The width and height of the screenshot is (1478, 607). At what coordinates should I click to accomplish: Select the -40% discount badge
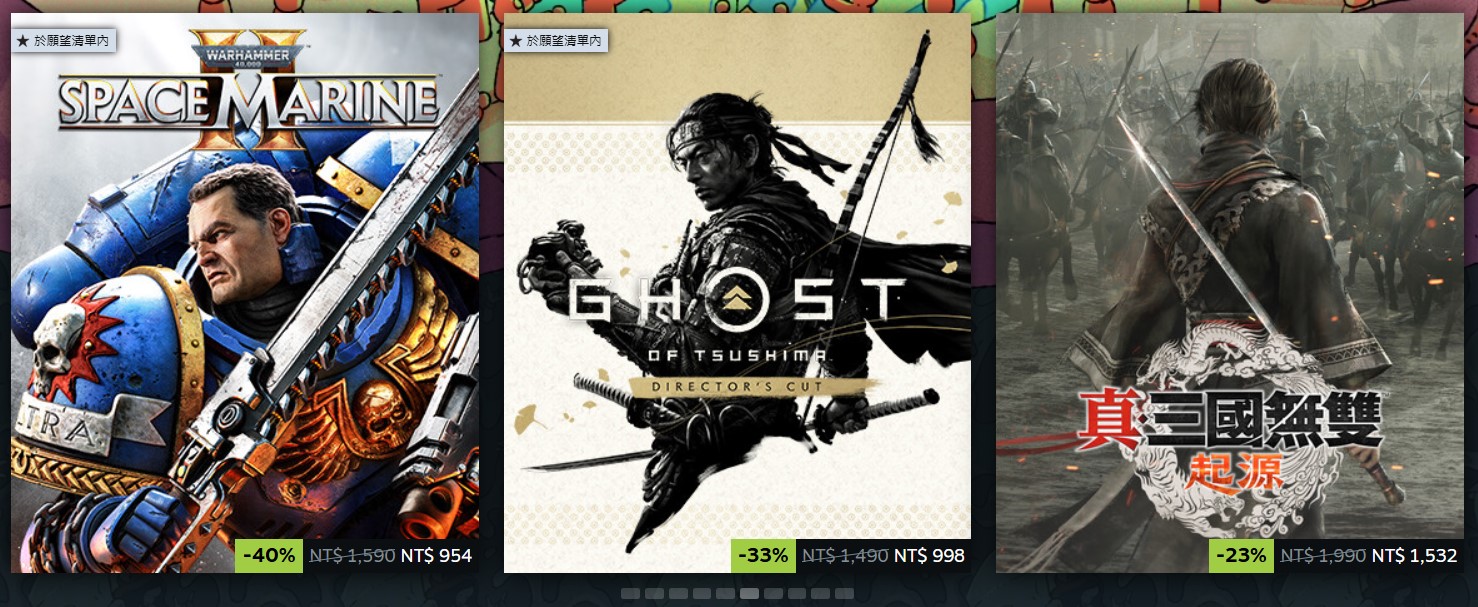point(269,555)
